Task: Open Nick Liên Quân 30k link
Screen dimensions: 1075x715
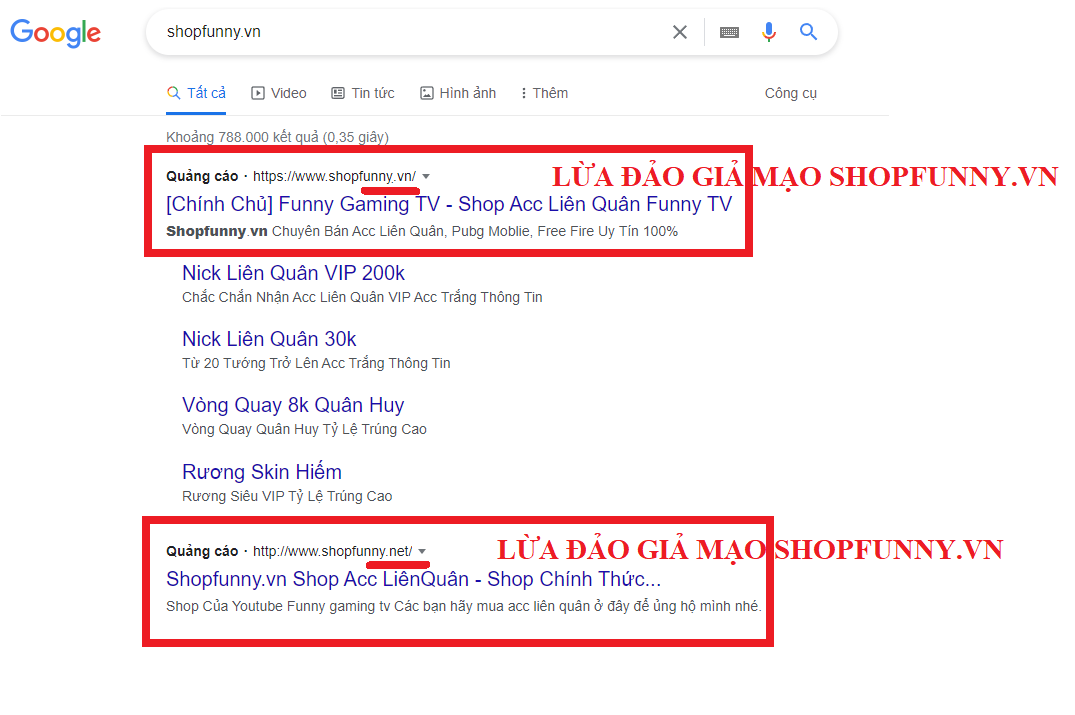Action: click(x=269, y=339)
